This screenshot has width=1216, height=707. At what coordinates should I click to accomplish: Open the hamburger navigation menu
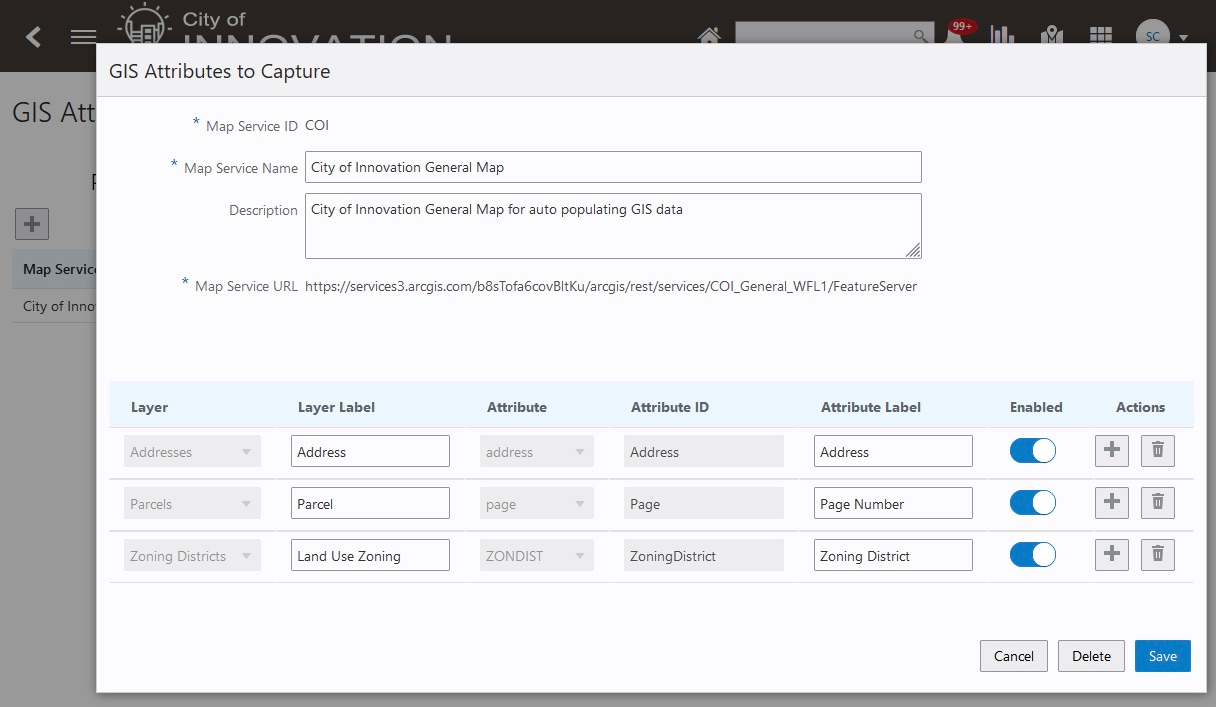[83, 37]
